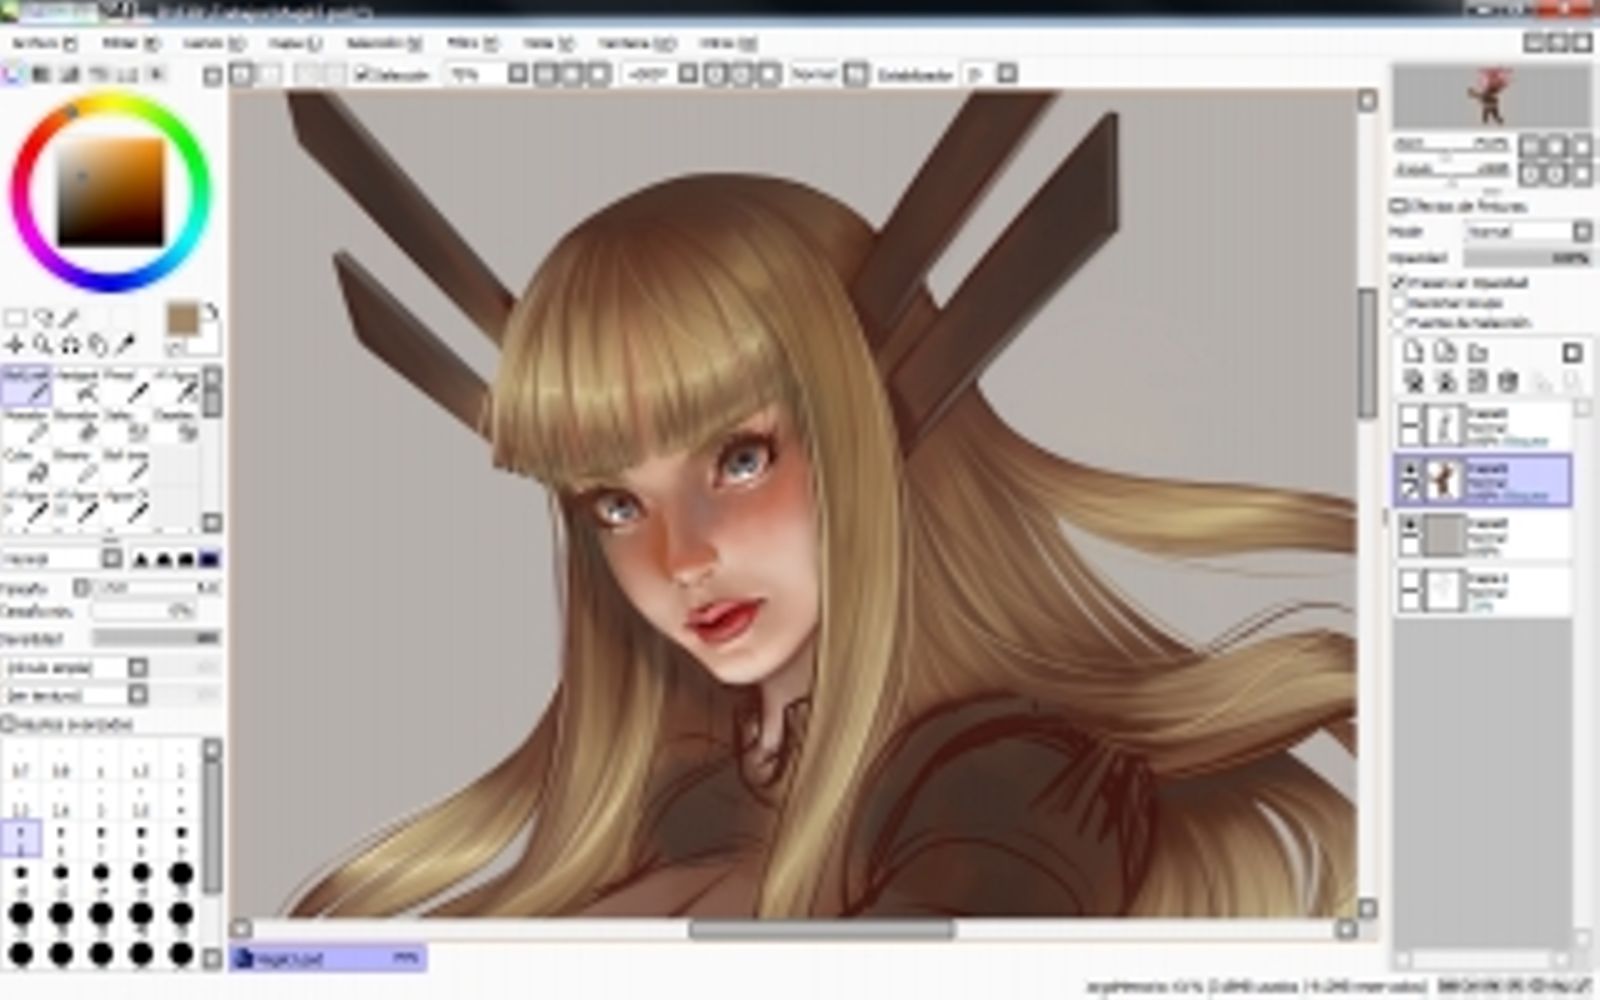Hide the highlighted layer's visibility eye

click(1410, 469)
